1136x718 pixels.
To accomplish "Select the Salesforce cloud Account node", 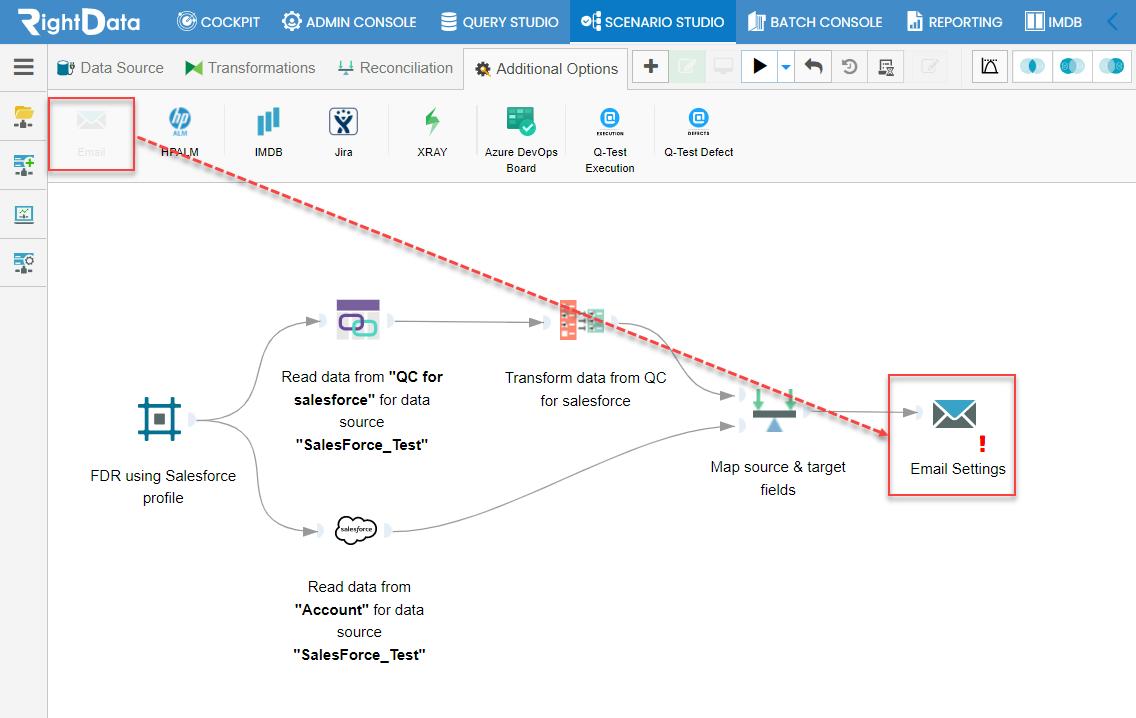I will tap(356, 530).
